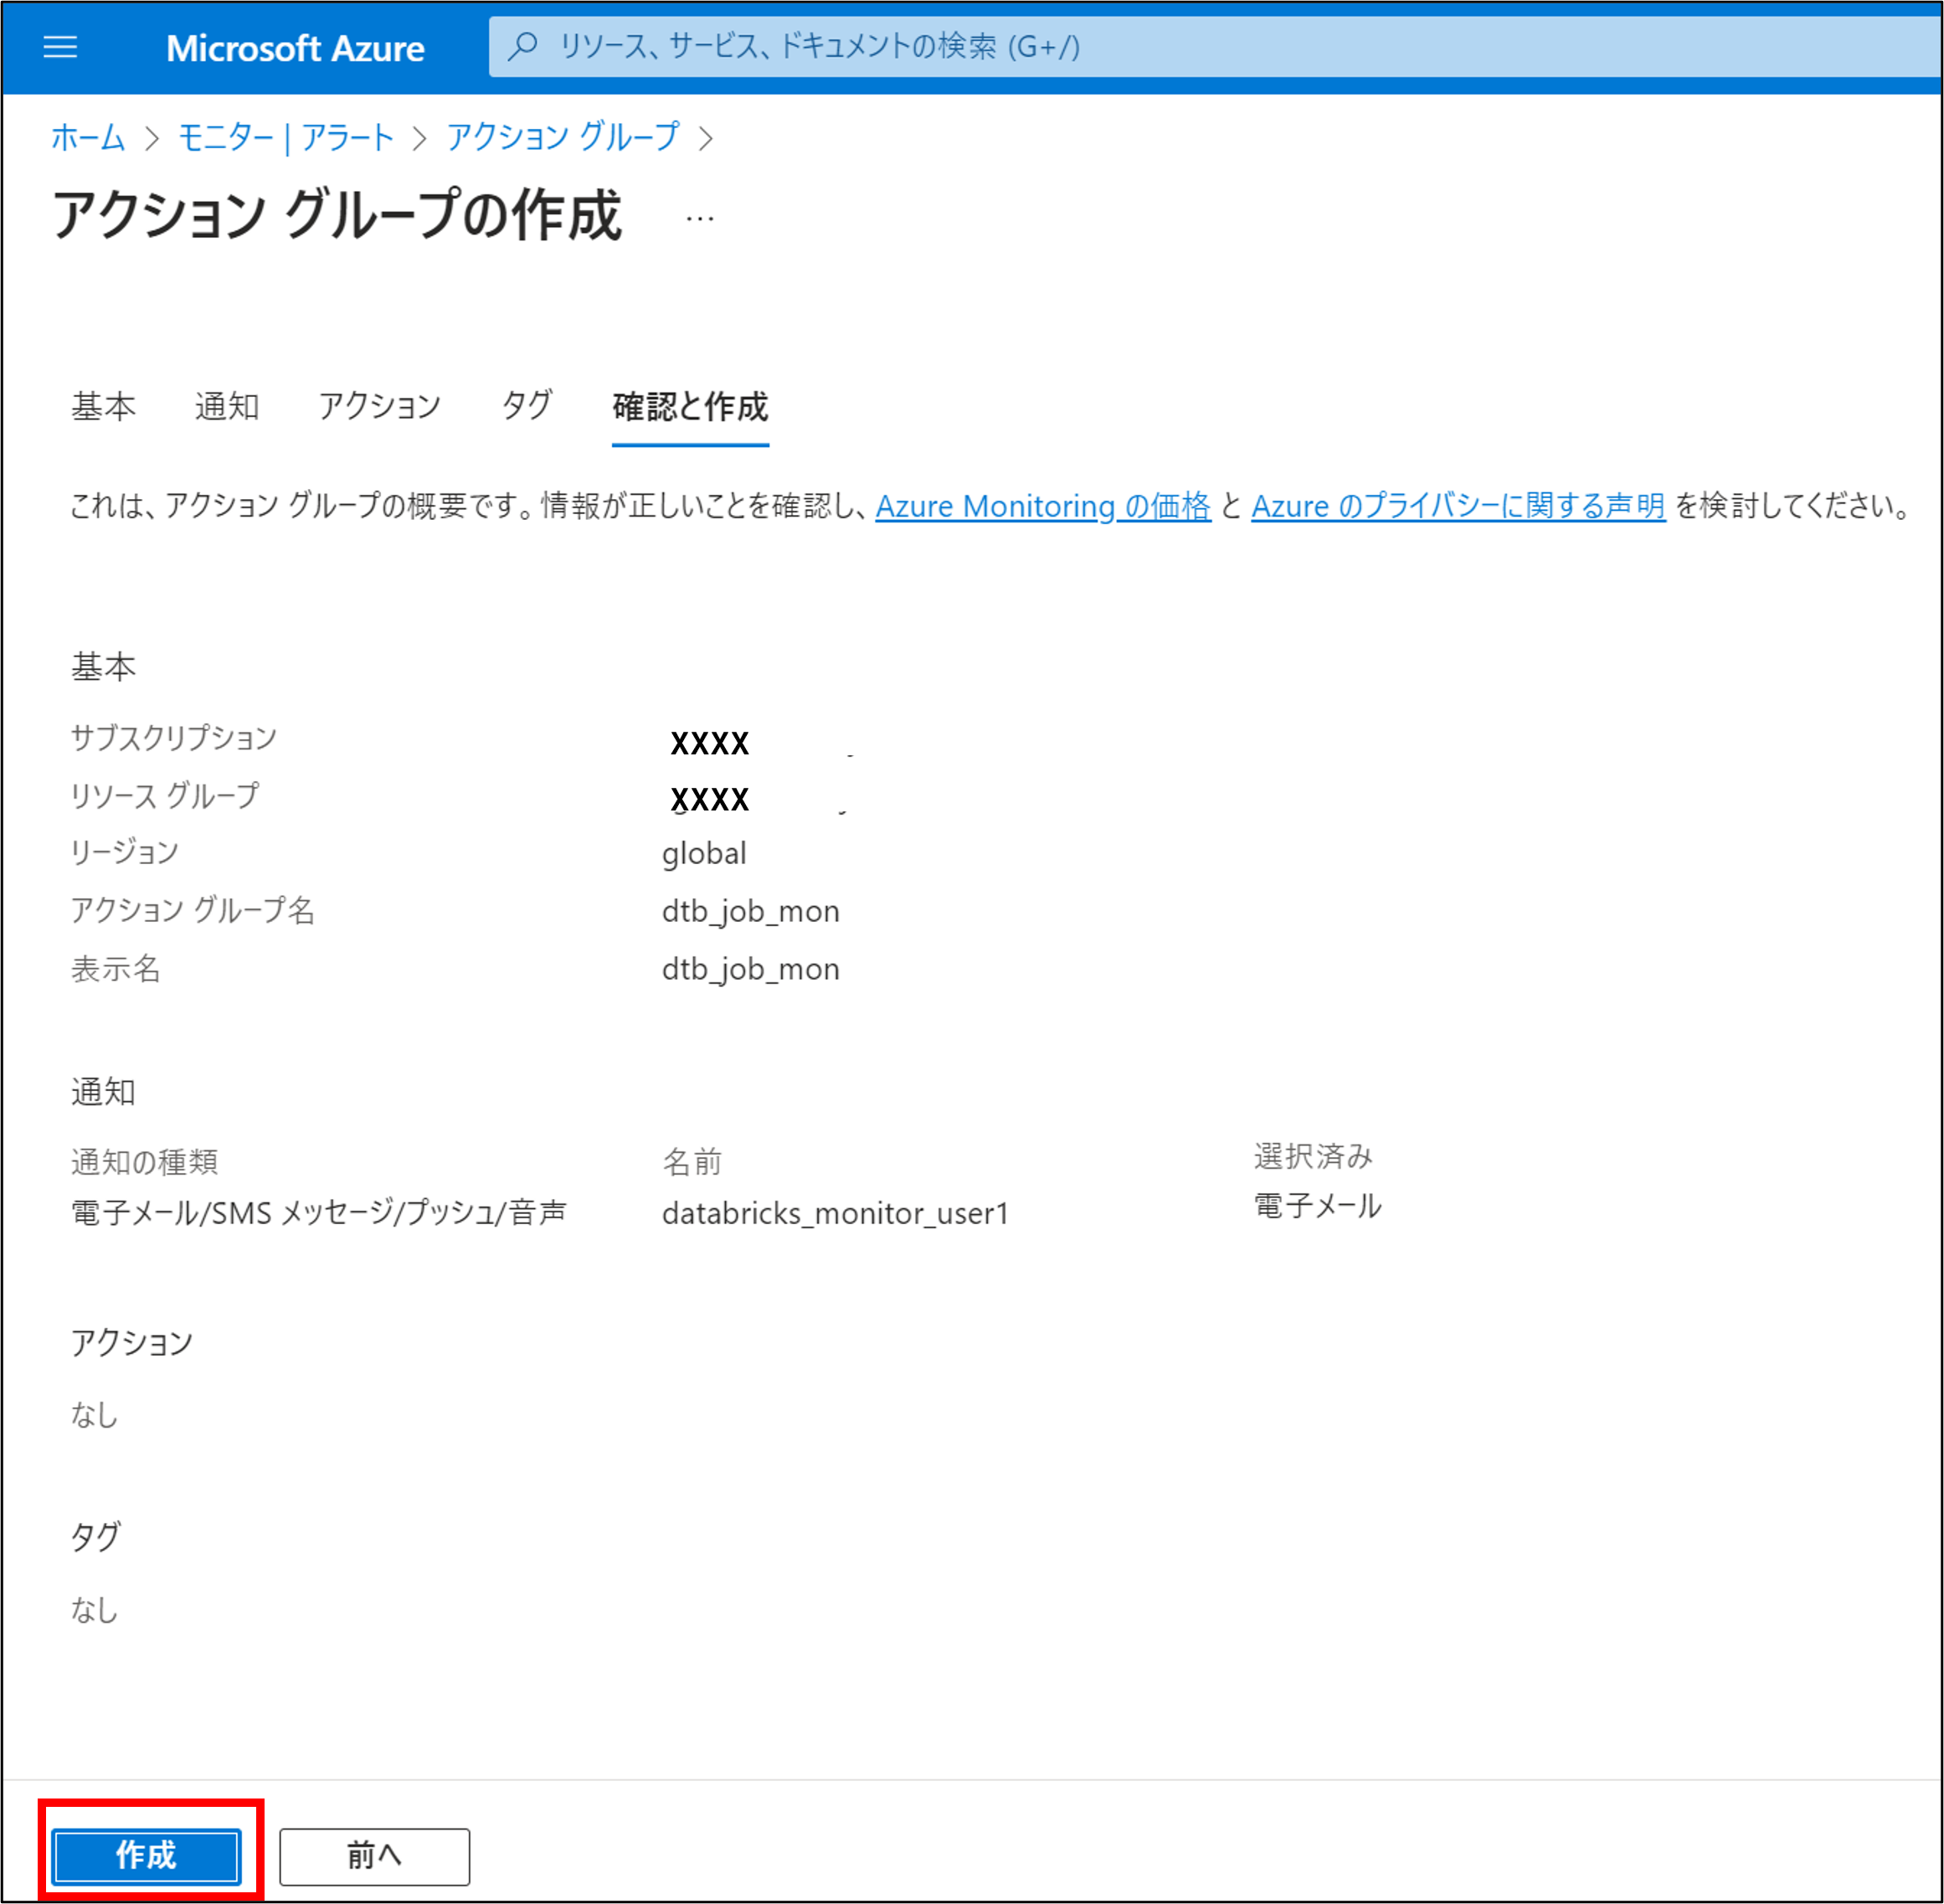Image resolution: width=1944 pixels, height=1904 pixels.
Task: Click the search magnifier icon
Action: tap(522, 46)
